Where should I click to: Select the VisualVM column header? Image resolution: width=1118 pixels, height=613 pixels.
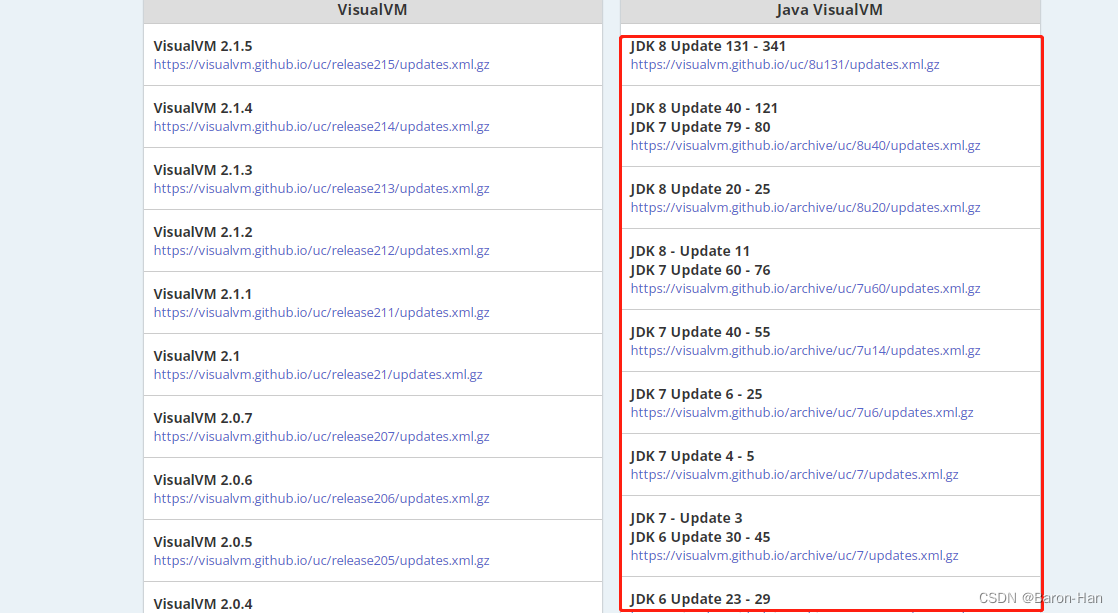coord(372,10)
